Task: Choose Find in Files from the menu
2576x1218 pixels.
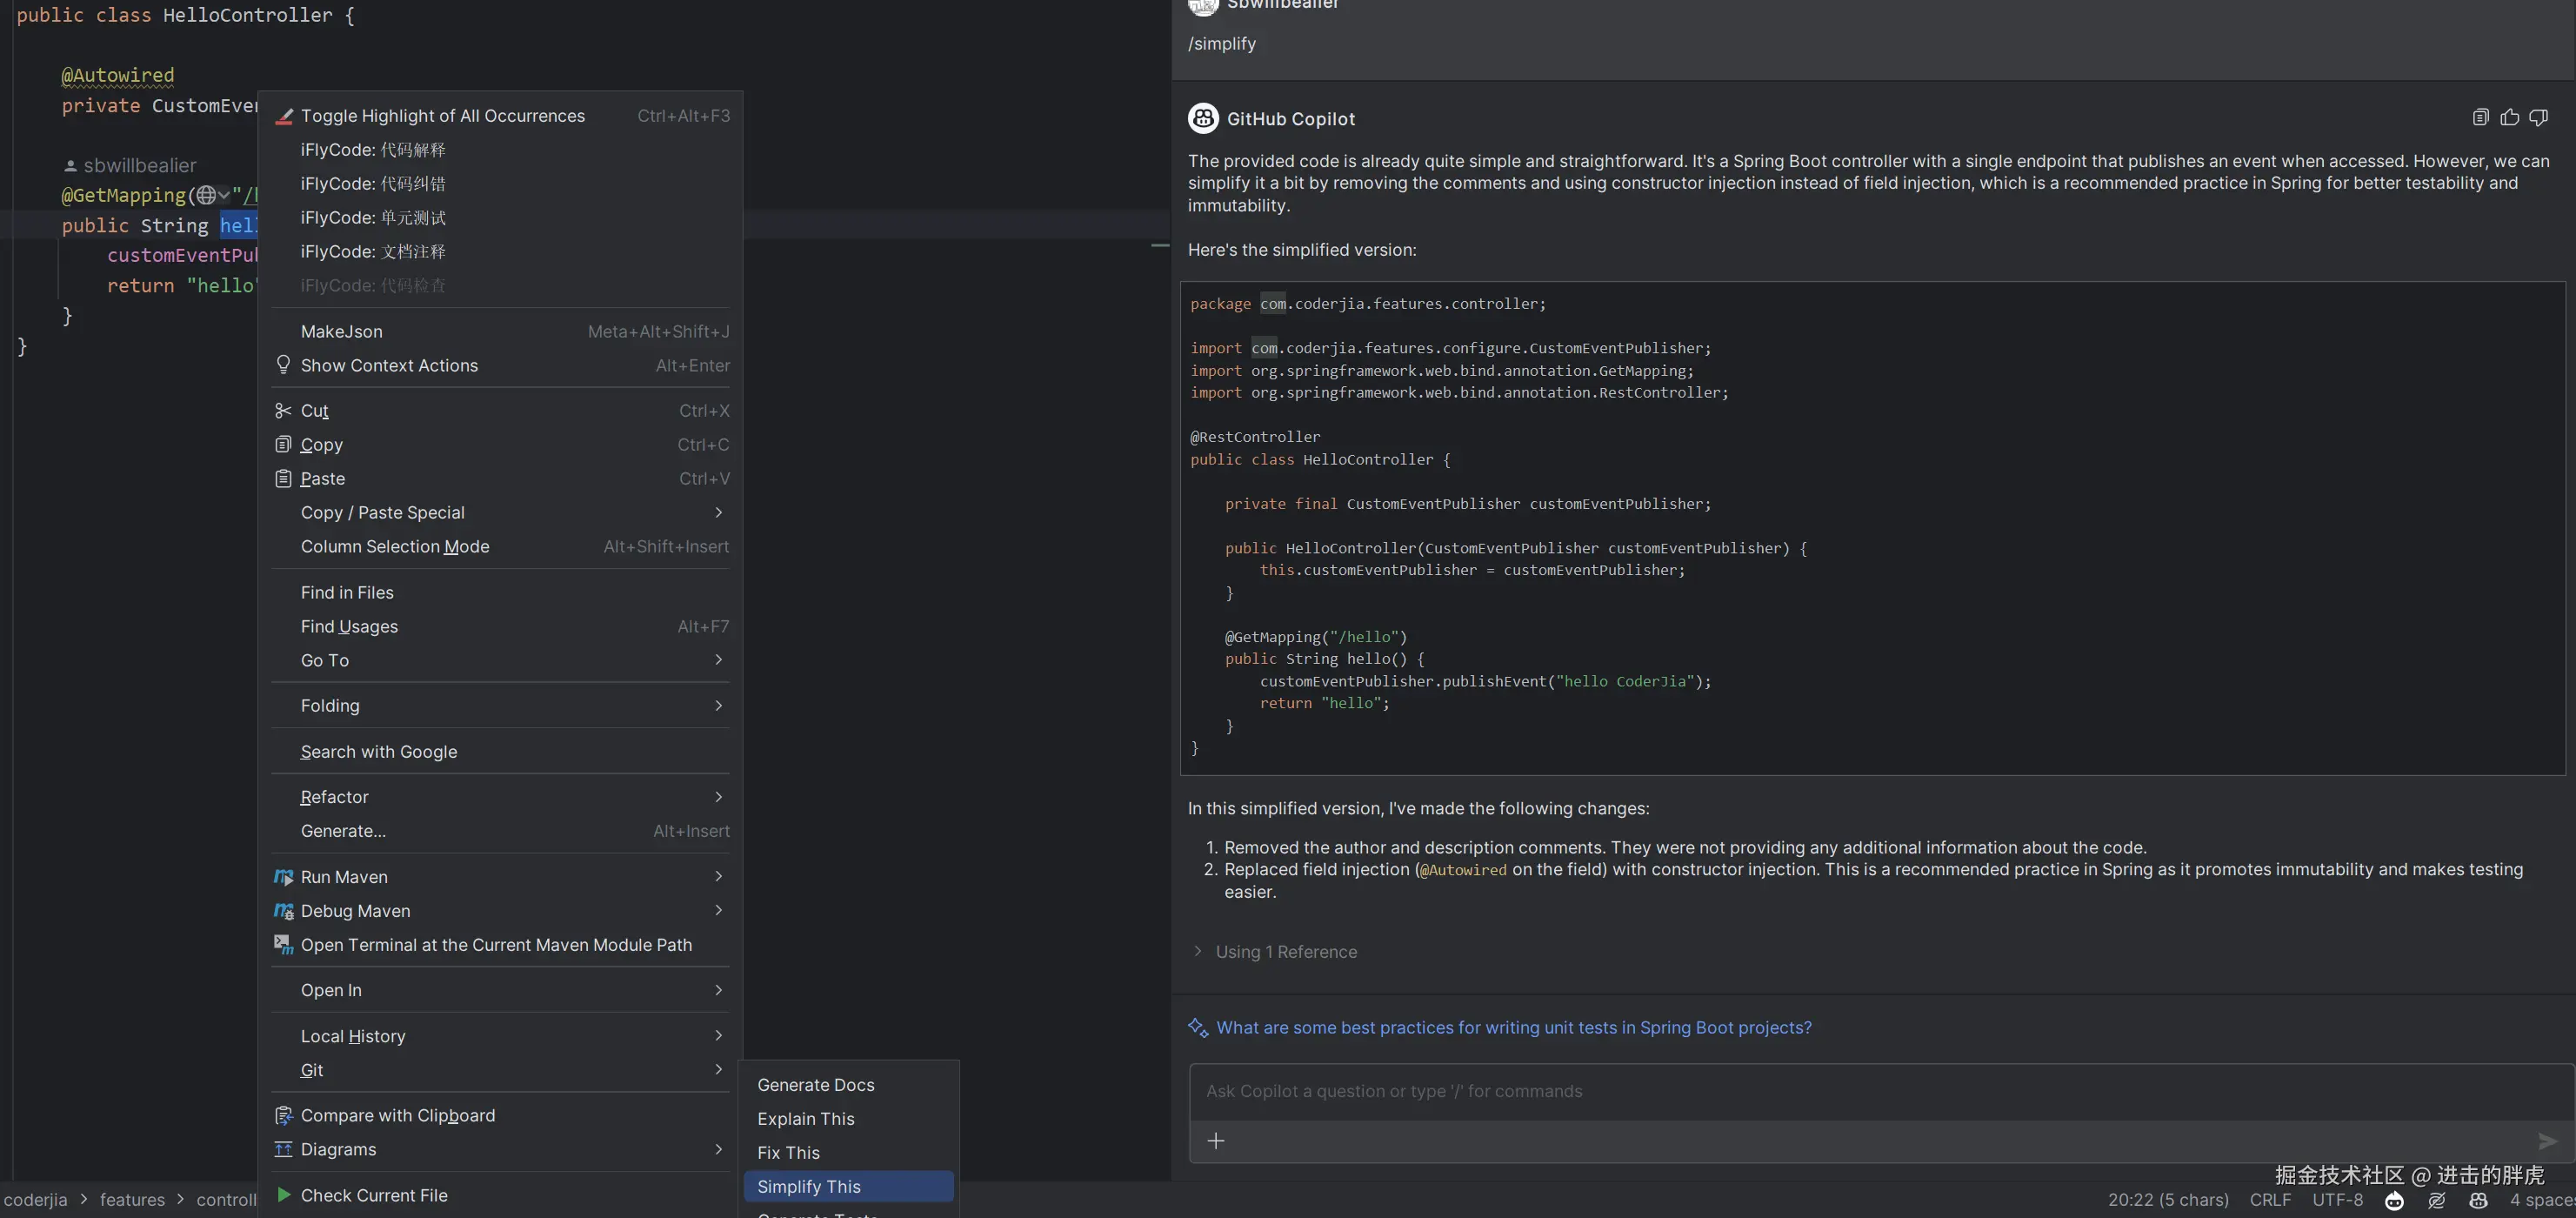Action: tap(500, 592)
